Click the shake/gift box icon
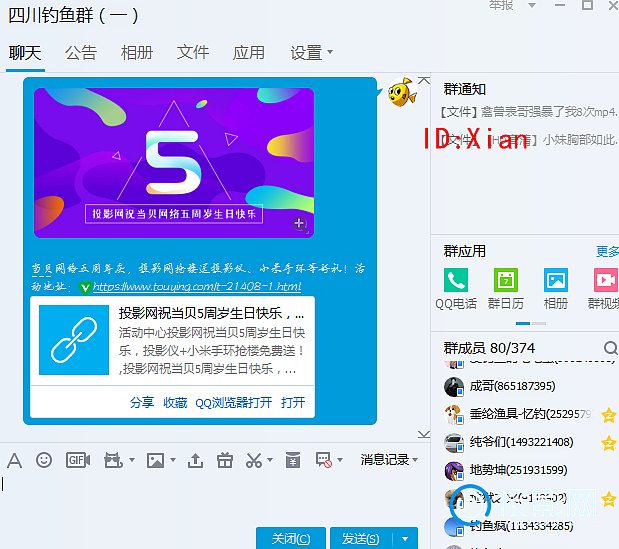The height and width of the screenshot is (549, 619). tap(113, 460)
